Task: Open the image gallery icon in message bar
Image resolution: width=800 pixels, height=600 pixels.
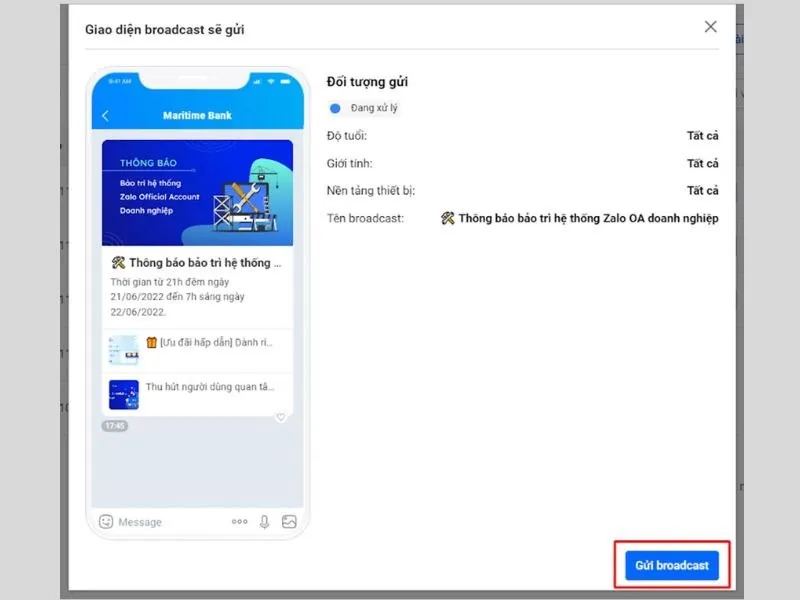Action: [x=289, y=521]
